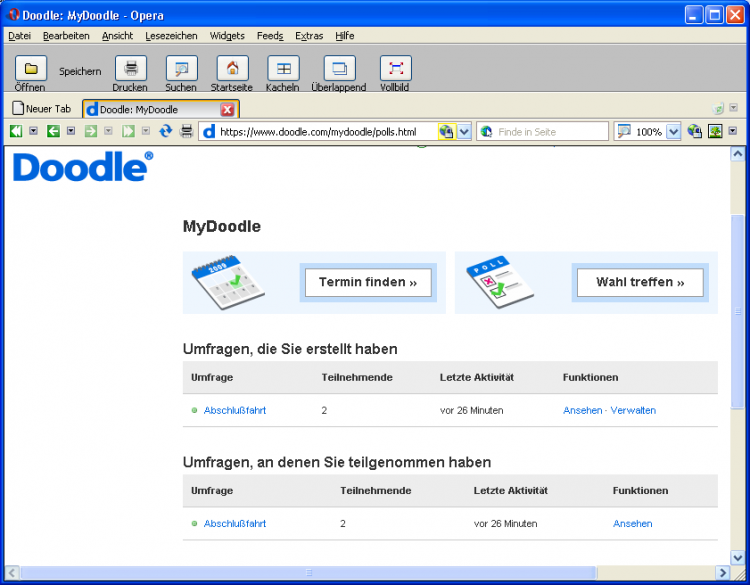The height and width of the screenshot is (585, 750).
Task: Open the Feeds menu
Action: (x=270, y=36)
